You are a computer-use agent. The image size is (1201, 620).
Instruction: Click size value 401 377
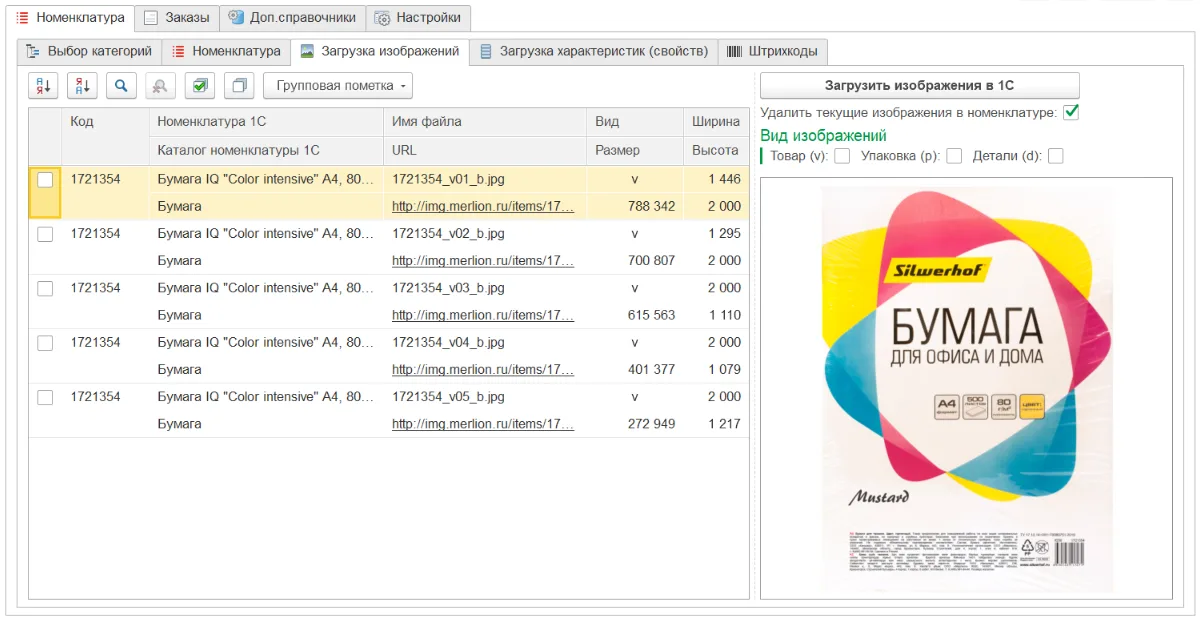tap(651, 369)
